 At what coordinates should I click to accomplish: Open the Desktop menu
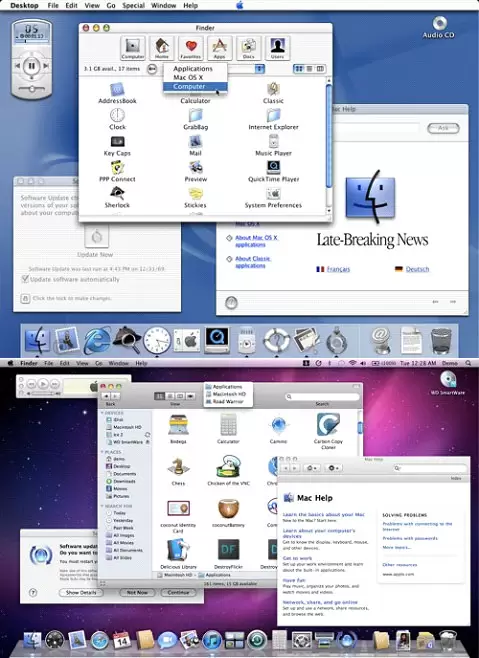pyautogui.click(x=24, y=5)
